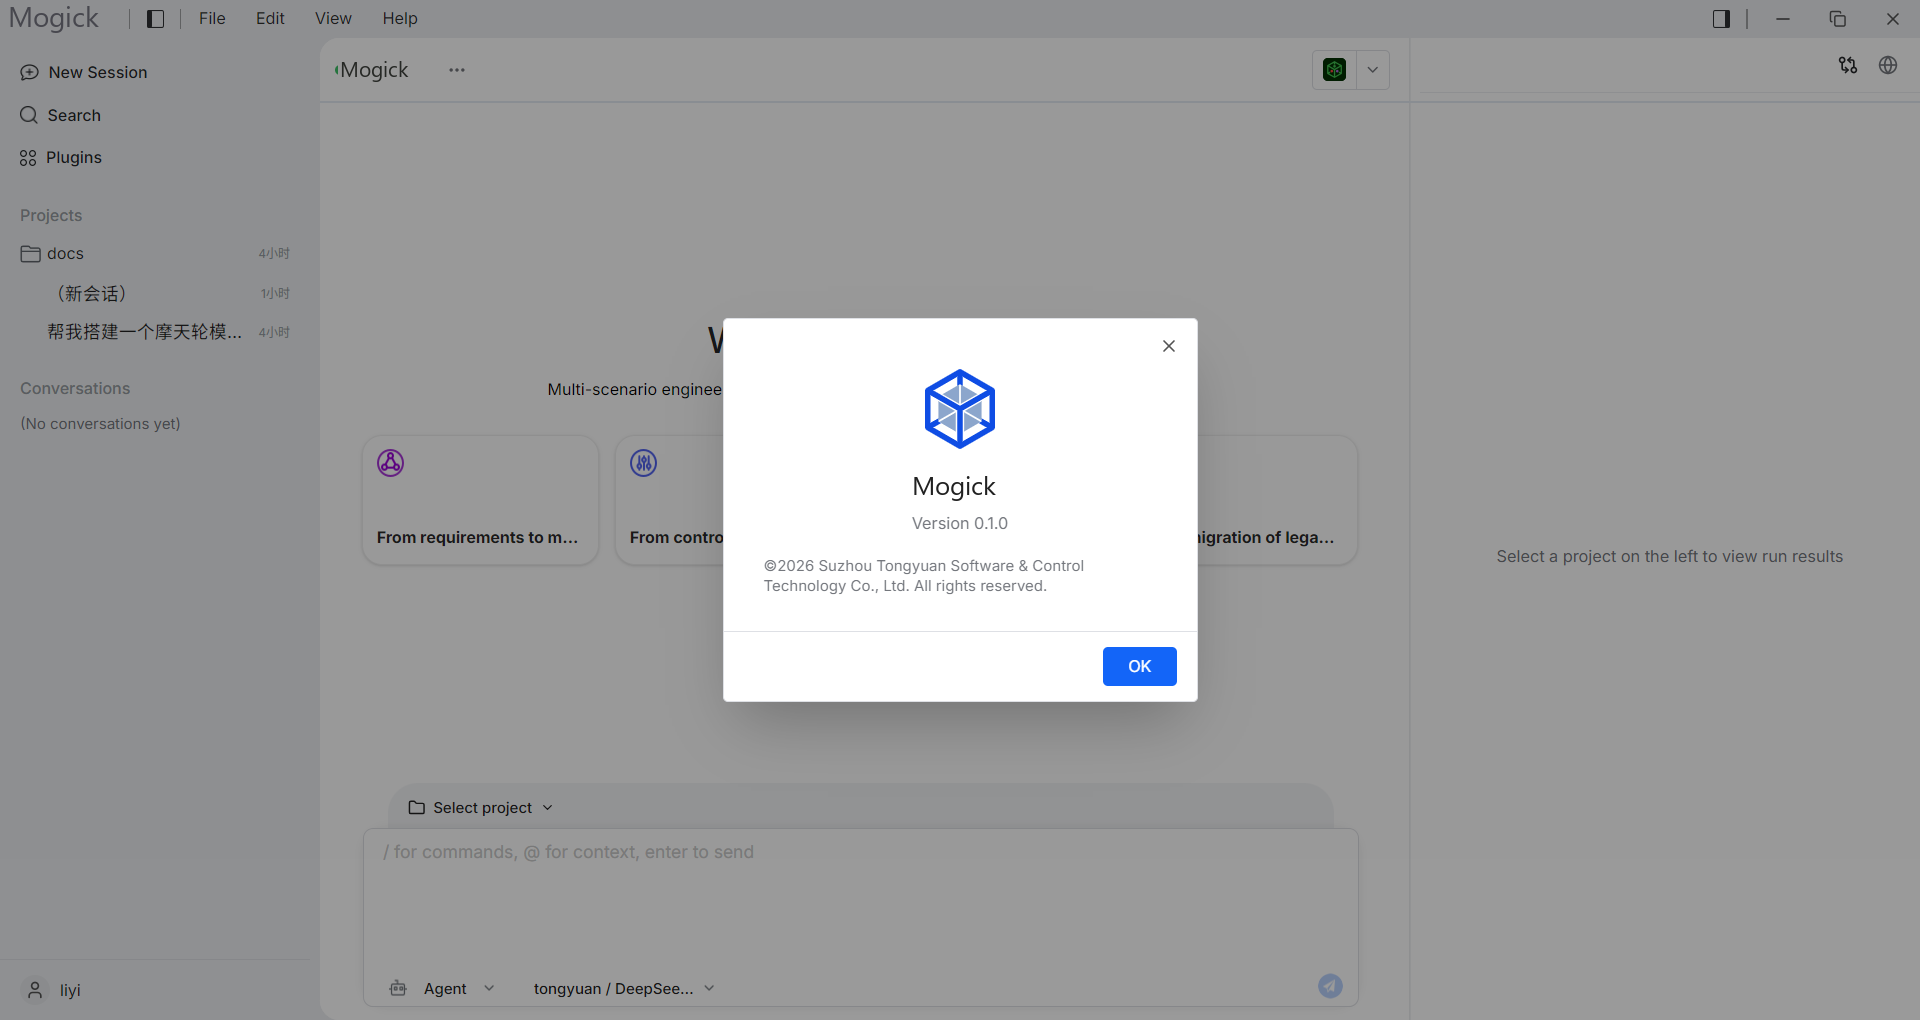
Task: Click the Search magnifier icon
Action: click(x=29, y=115)
